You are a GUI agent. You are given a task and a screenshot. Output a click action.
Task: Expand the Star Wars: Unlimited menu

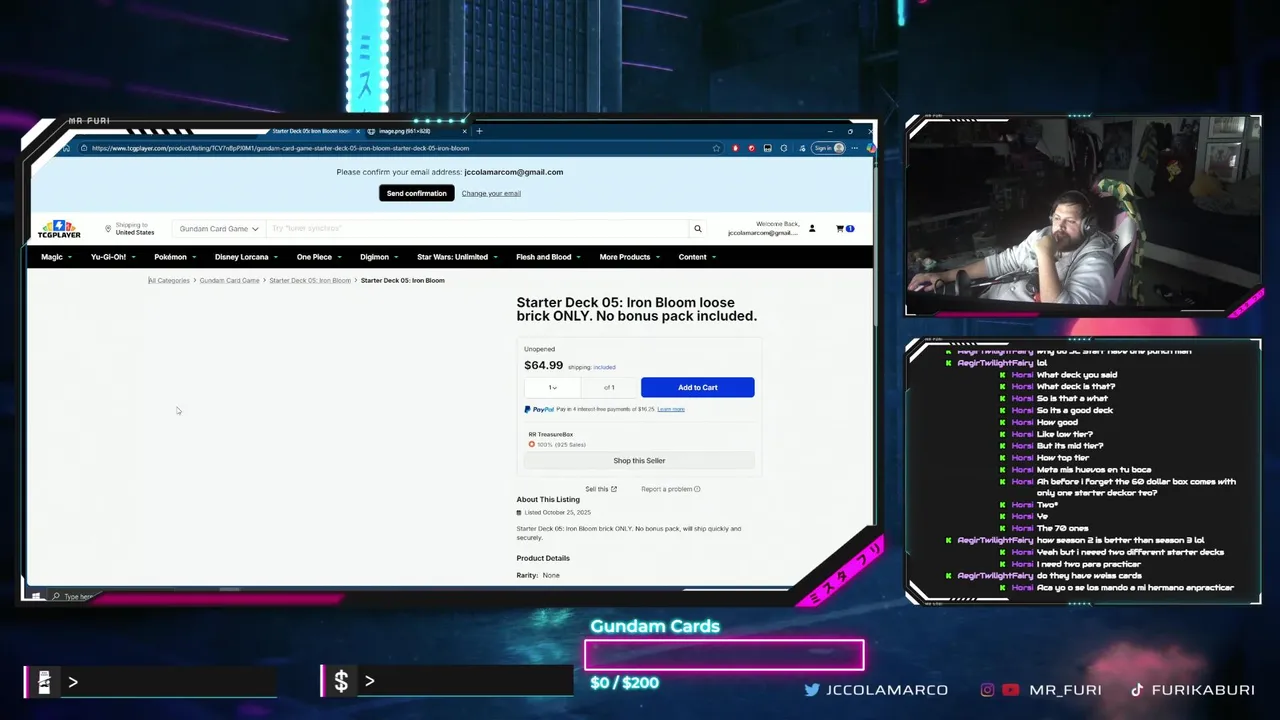(x=458, y=257)
